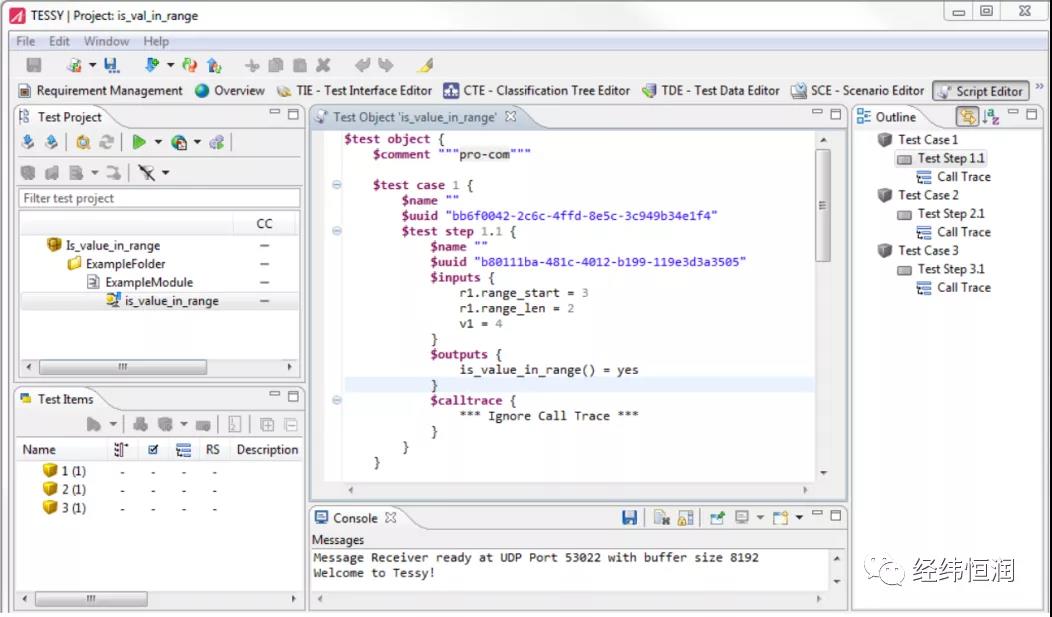Toggle Link with Editor button in Outline
The height and width of the screenshot is (617, 1052).
tap(967, 117)
